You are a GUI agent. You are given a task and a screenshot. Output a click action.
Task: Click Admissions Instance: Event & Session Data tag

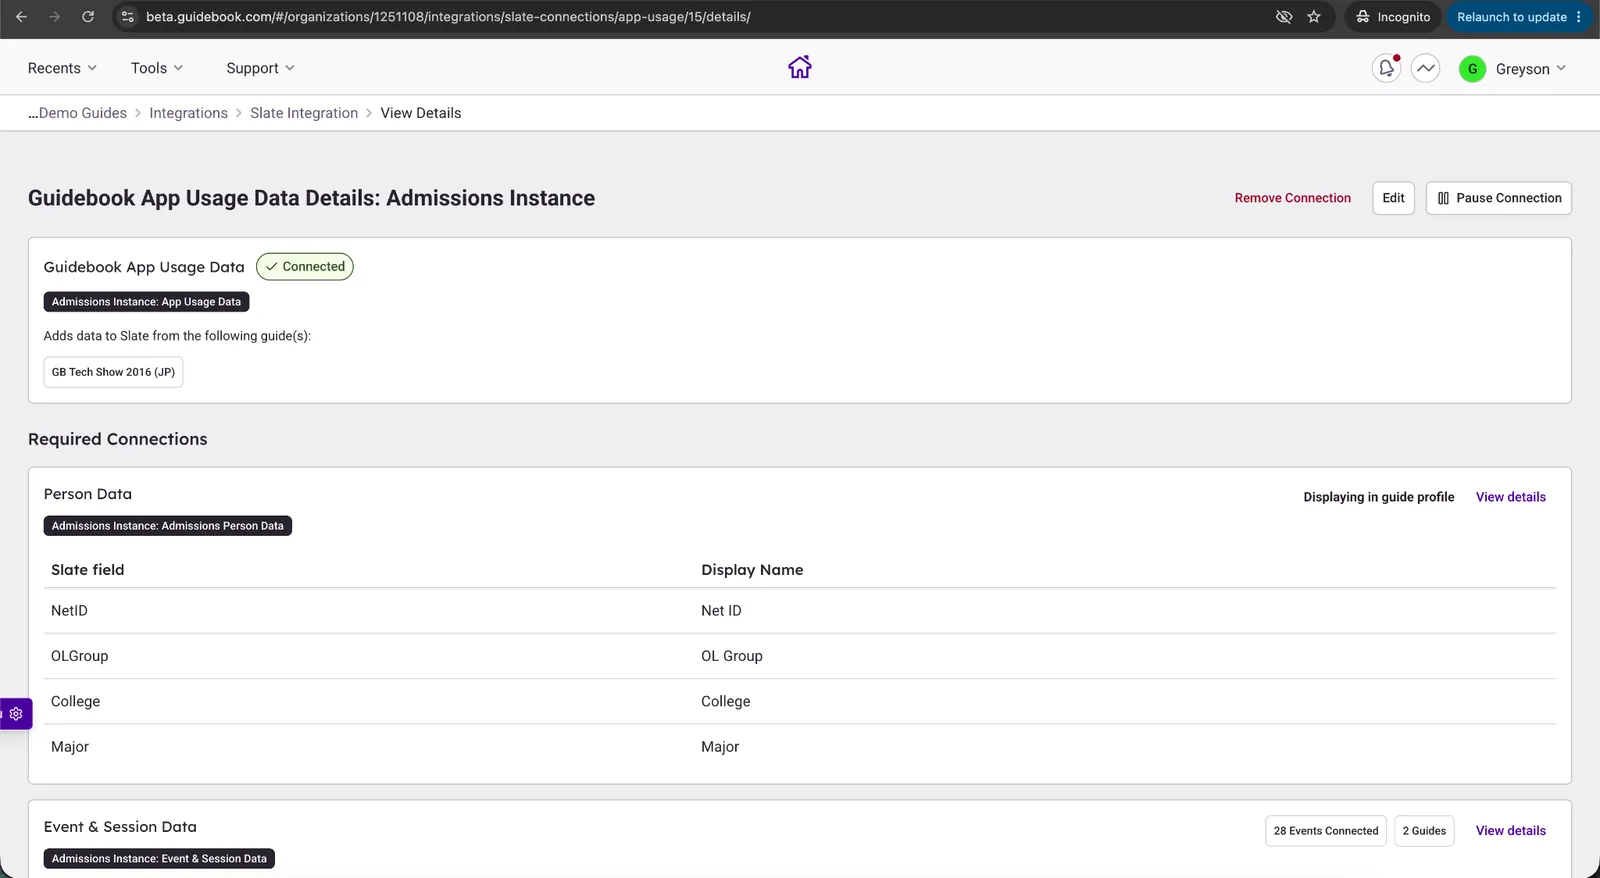click(x=159, y=859)
